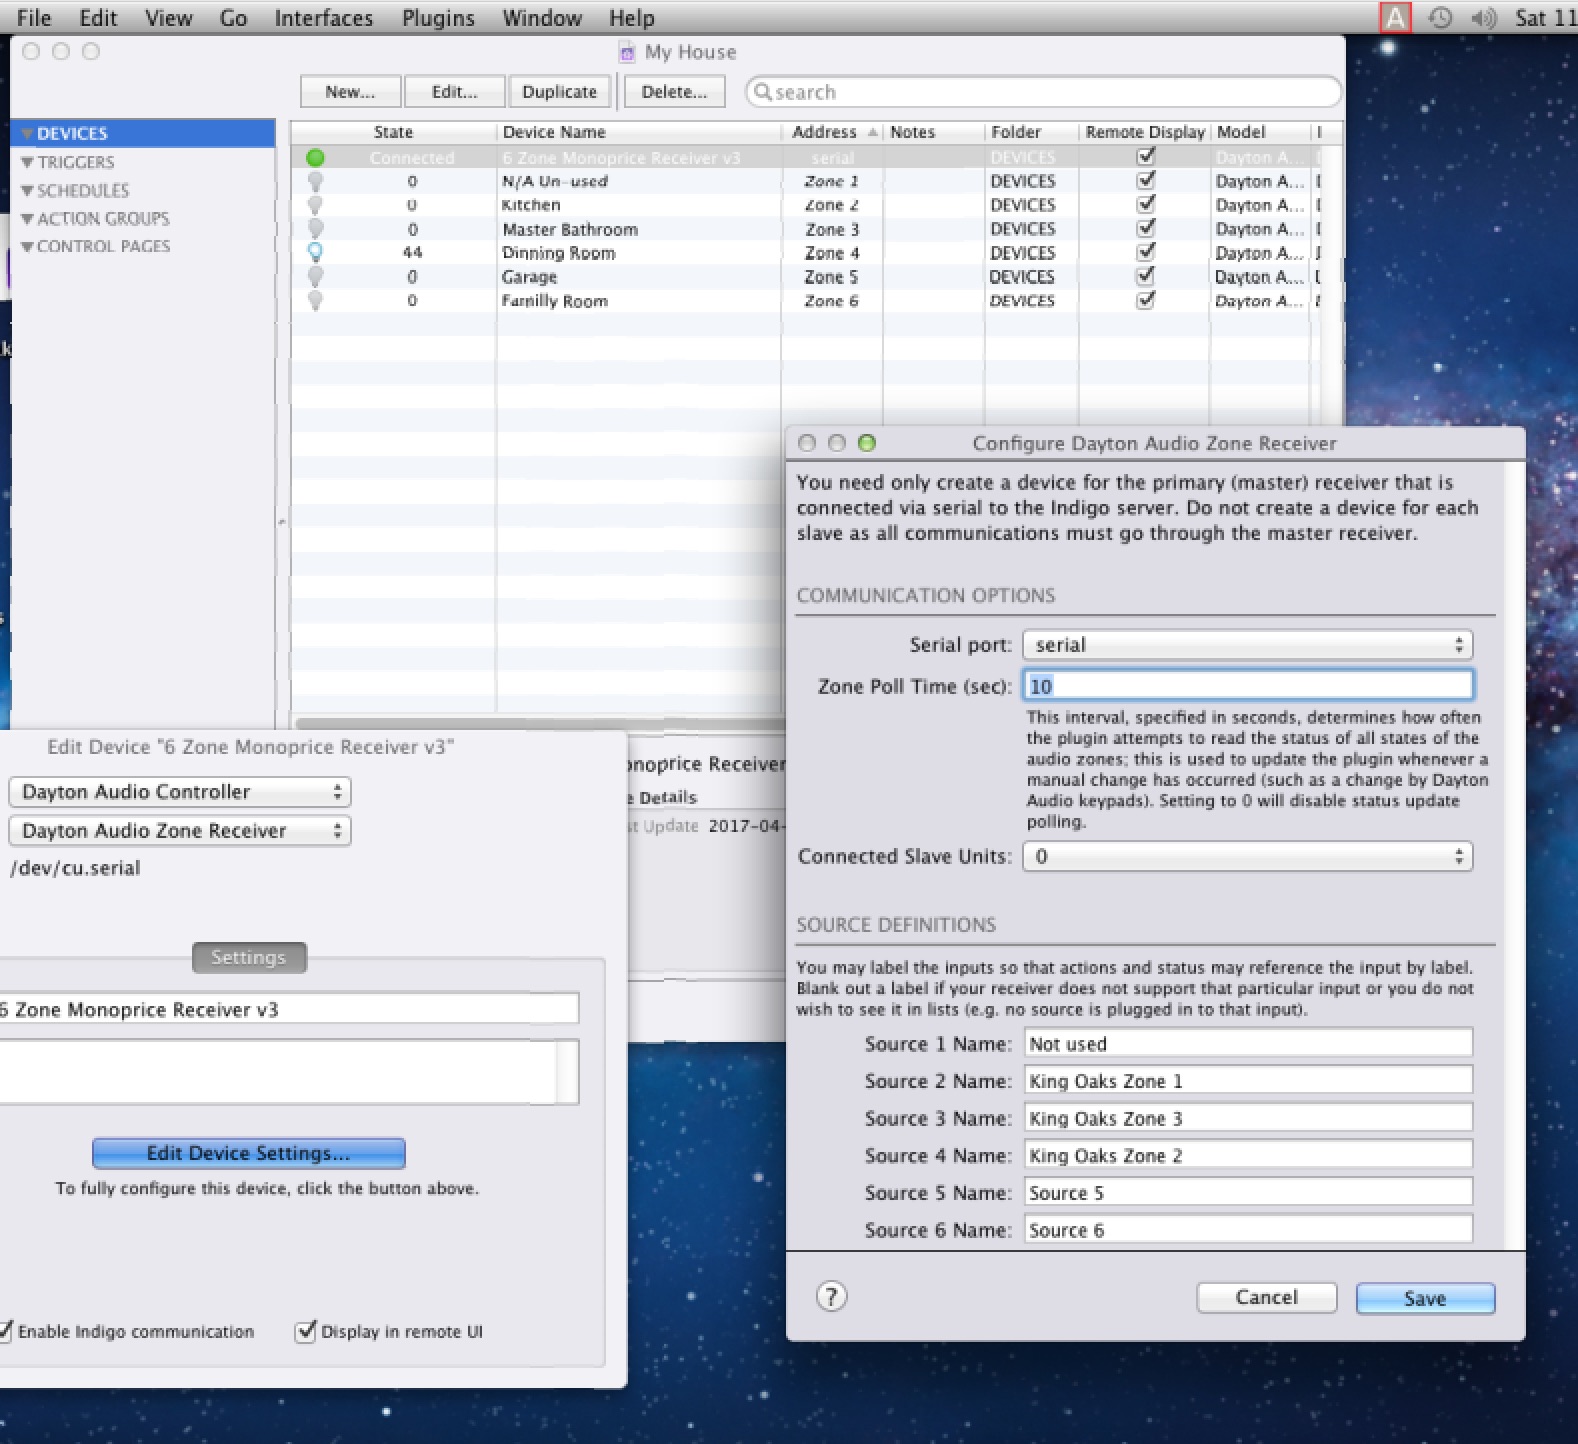Open the Serial port dropdown

(x=1247, y=645)
